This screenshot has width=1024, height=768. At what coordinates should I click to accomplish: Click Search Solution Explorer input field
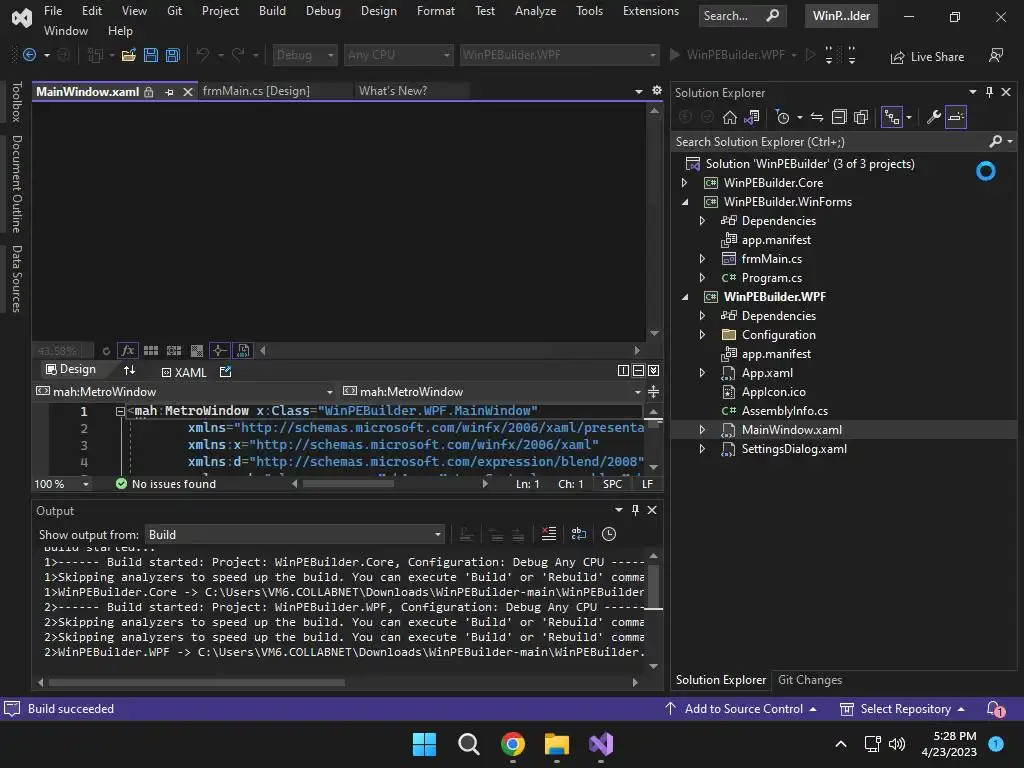pyautogui.click(x=829, y=142)
